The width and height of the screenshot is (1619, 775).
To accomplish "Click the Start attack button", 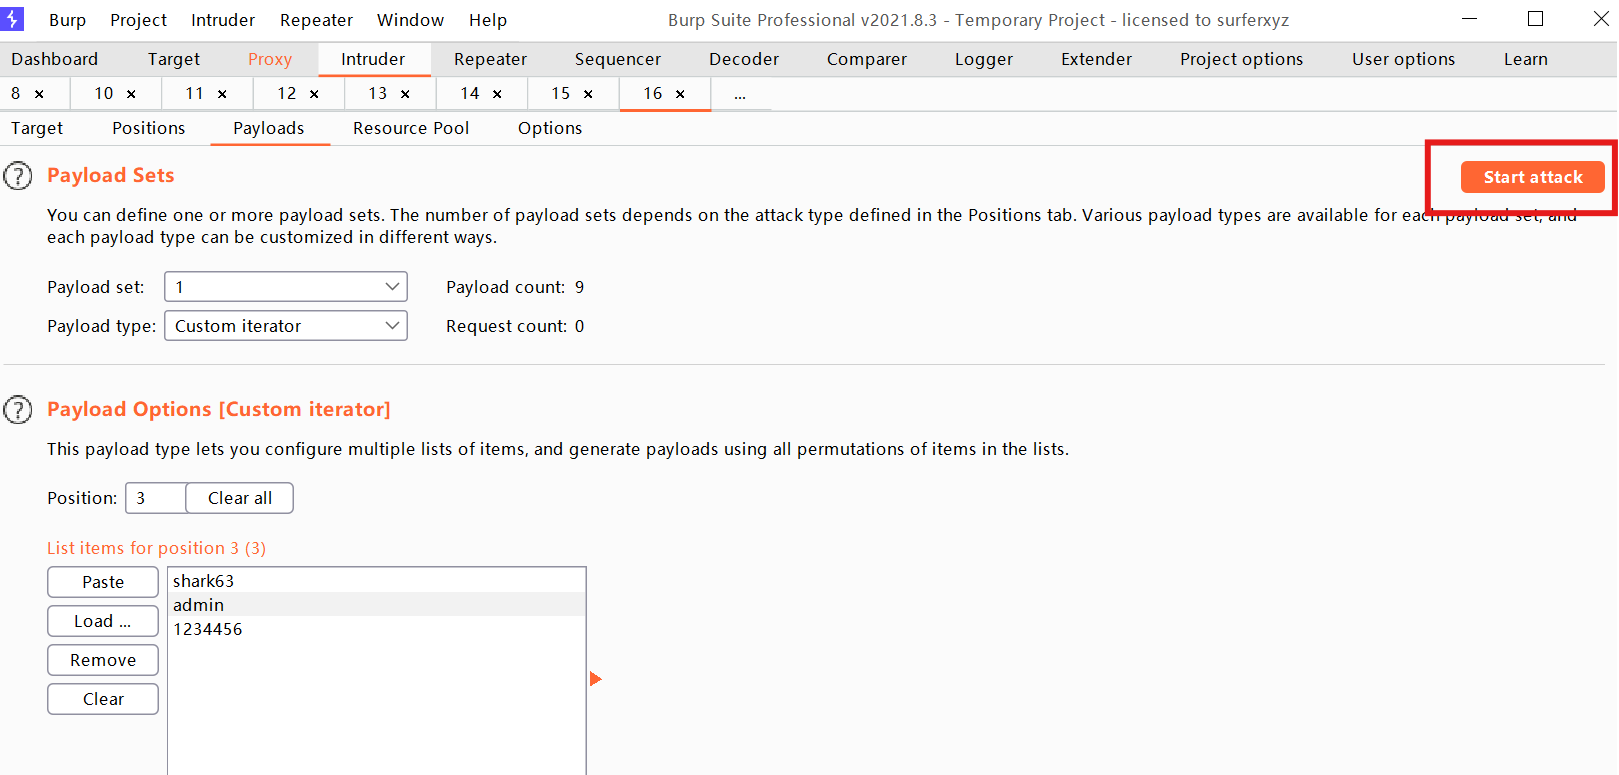I will [x=1533, y=177].
